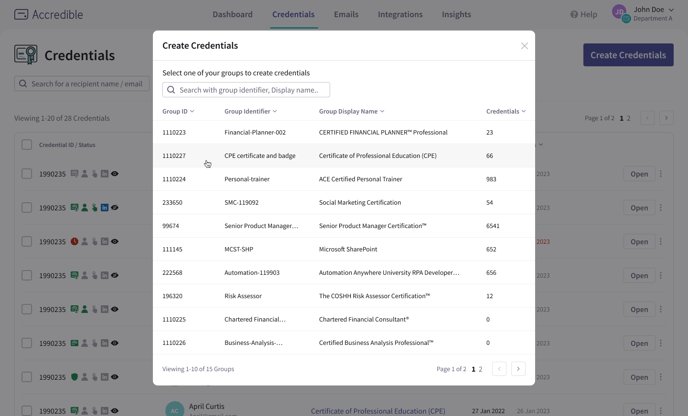This screenshot has height=416, width=688.
Task: Tick the select-all checkbox in credentials table header
Action: click(x=27, y=145)
